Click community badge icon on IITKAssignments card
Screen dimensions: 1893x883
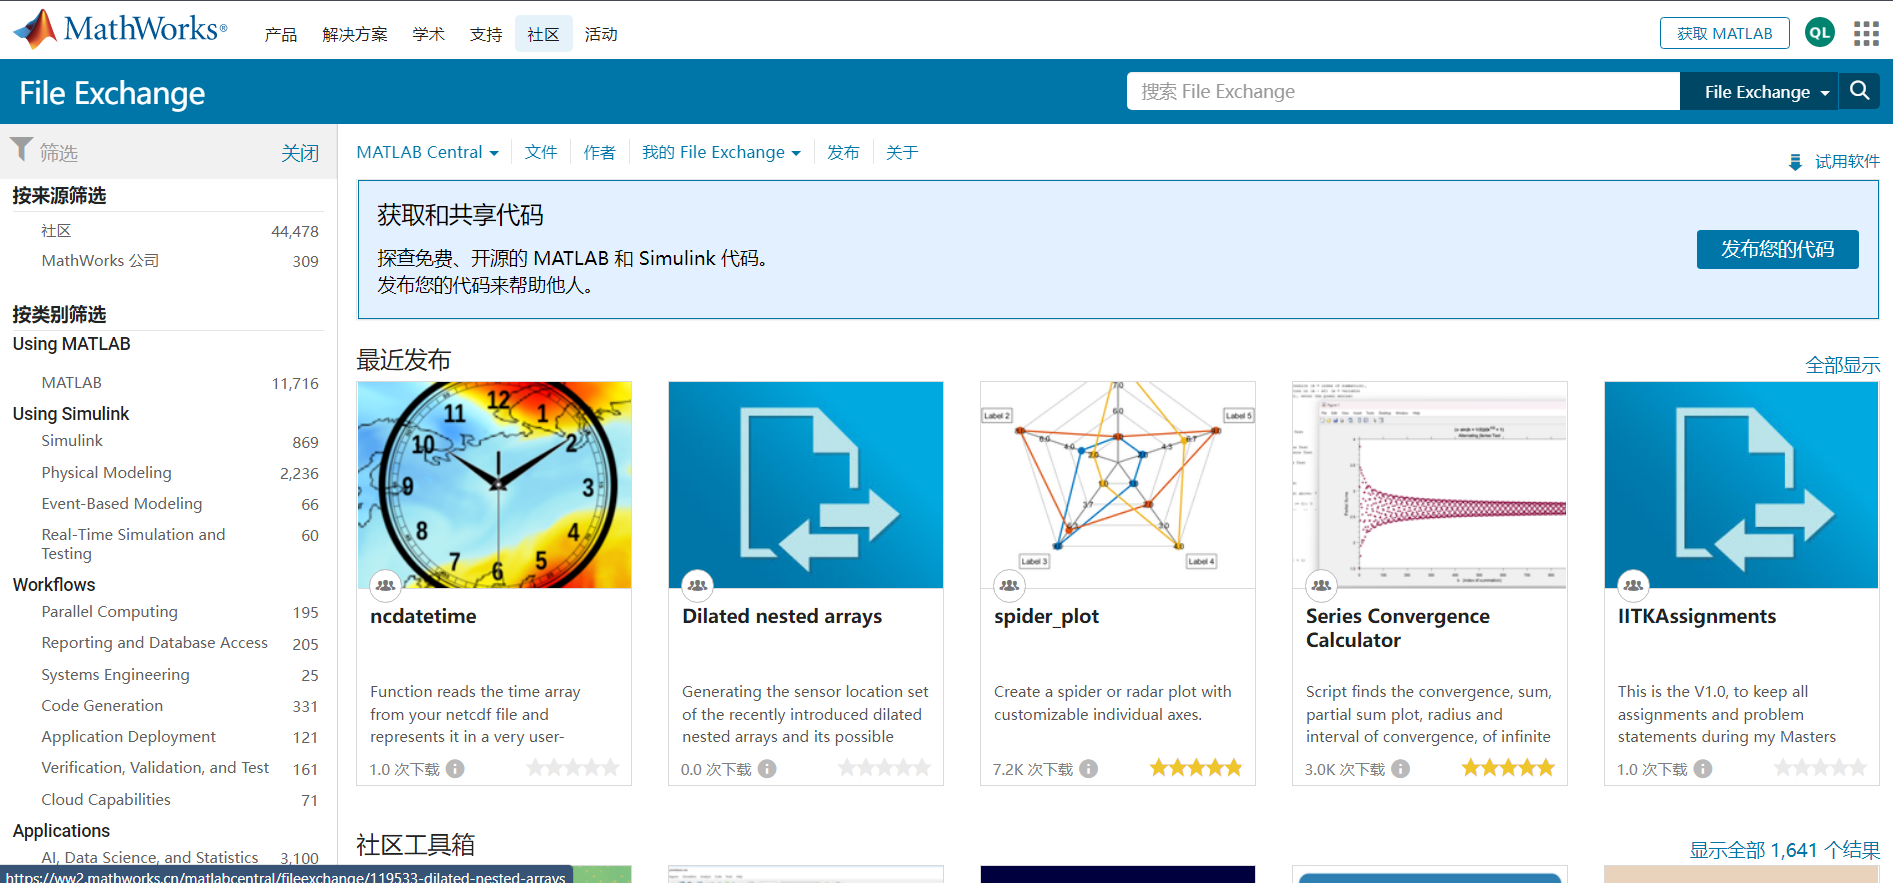1633,585
